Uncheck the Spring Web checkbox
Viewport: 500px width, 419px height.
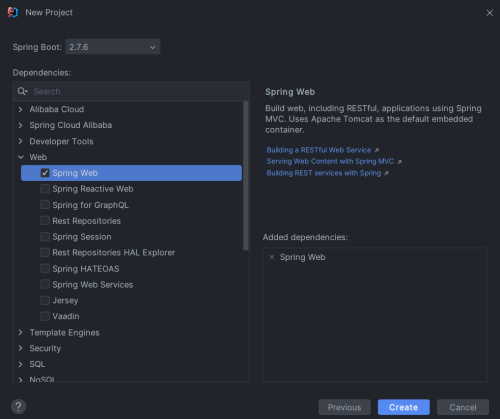pyautogui.click(x=45, y=173)
